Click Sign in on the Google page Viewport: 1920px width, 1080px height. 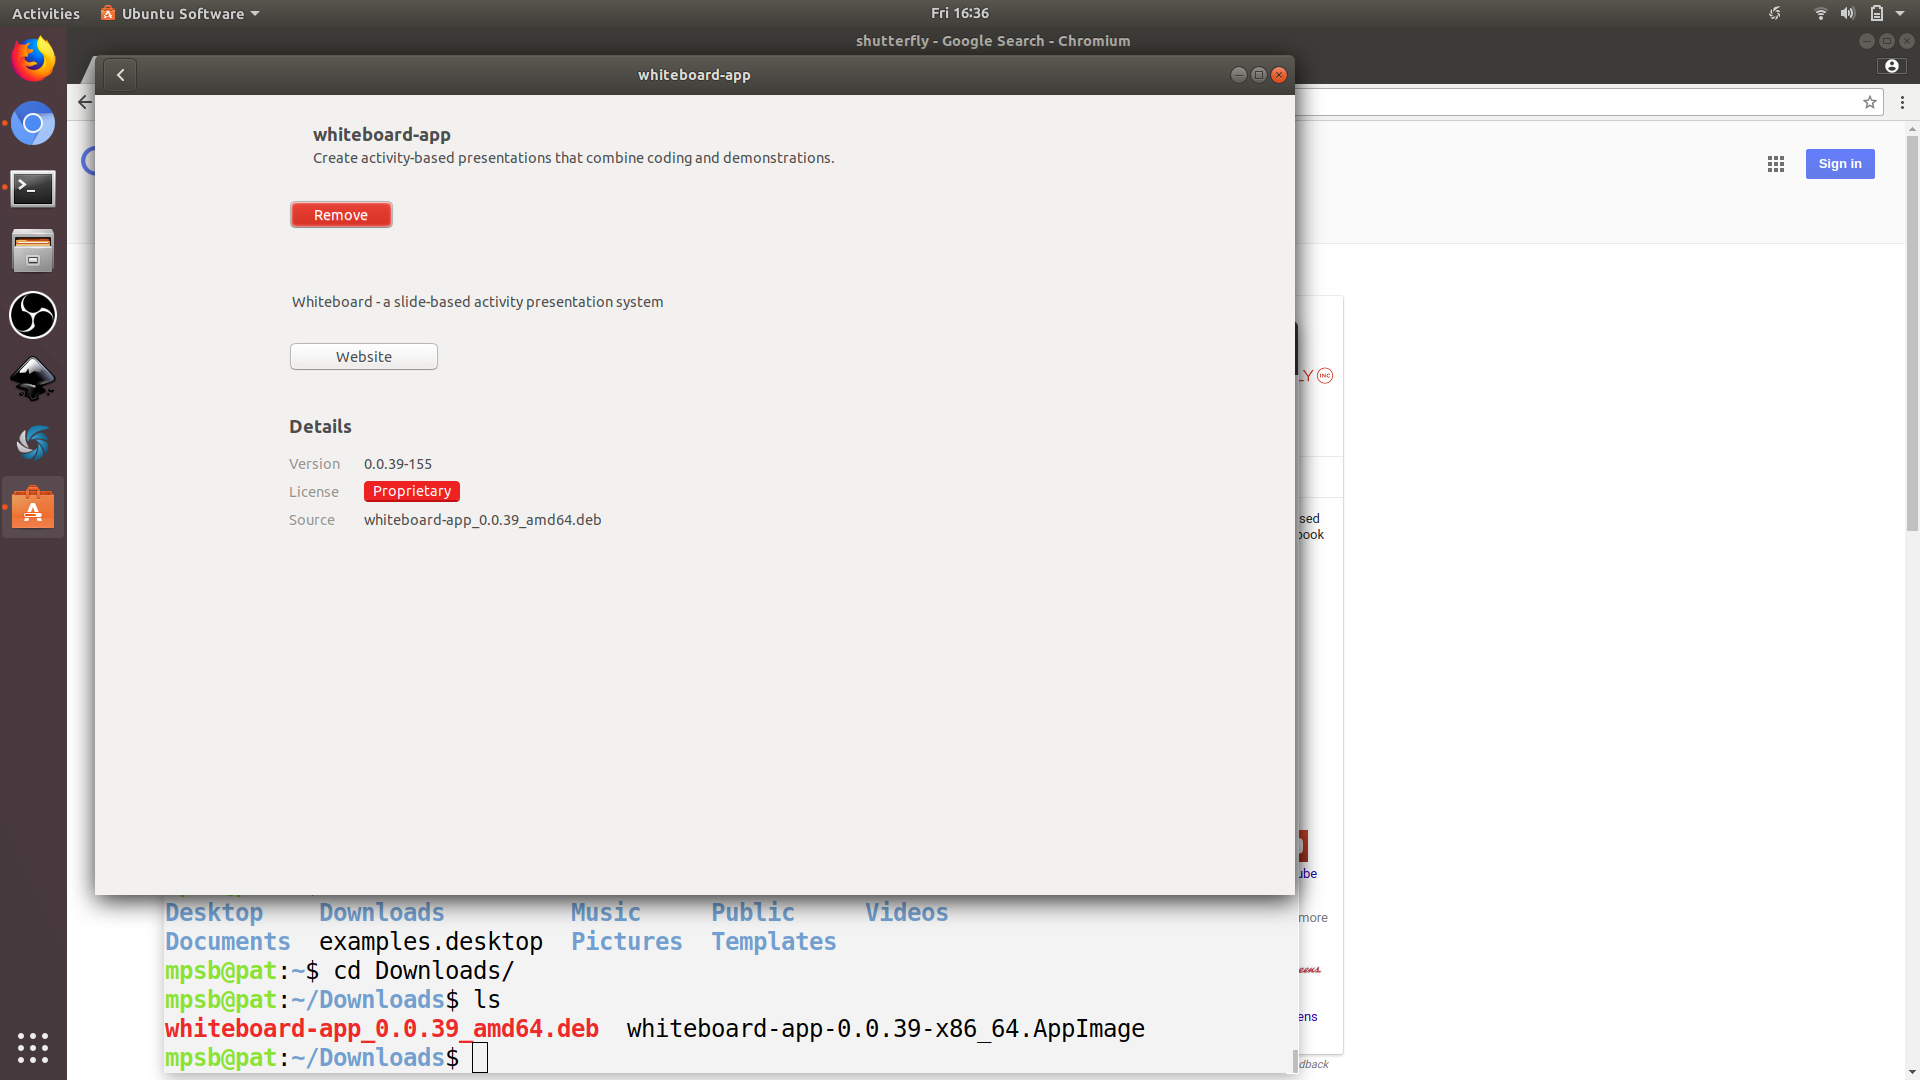point(1840,164)
